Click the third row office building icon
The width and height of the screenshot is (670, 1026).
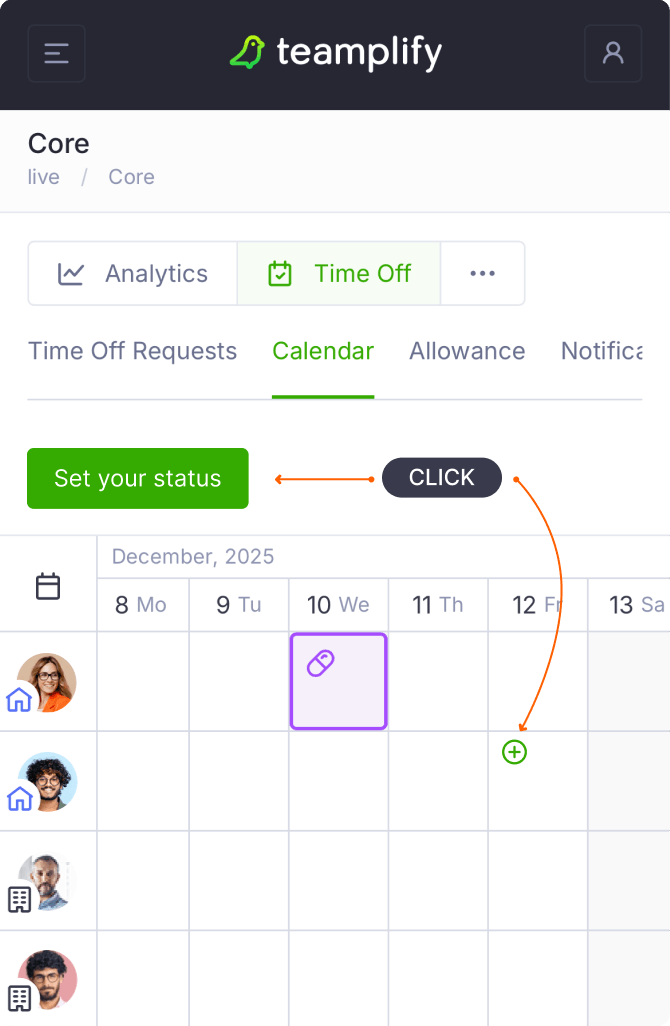click(x=20, y=899)
